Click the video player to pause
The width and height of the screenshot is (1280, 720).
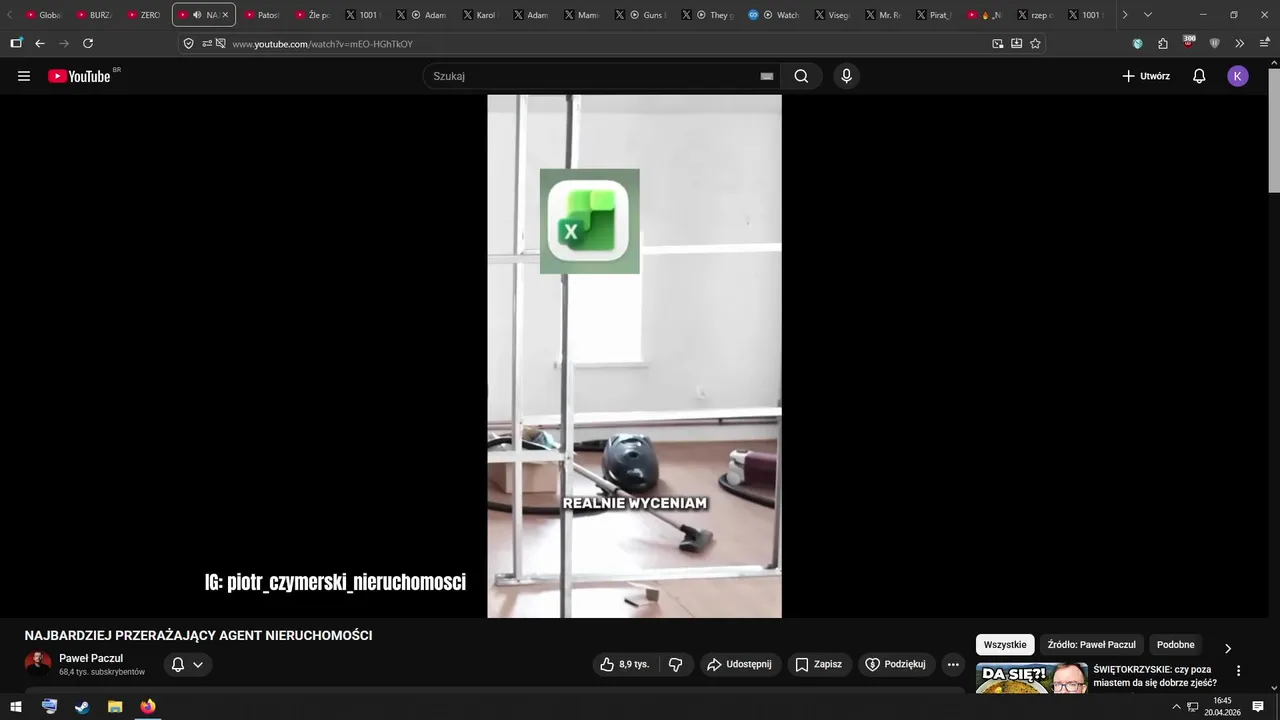[634, 356]
